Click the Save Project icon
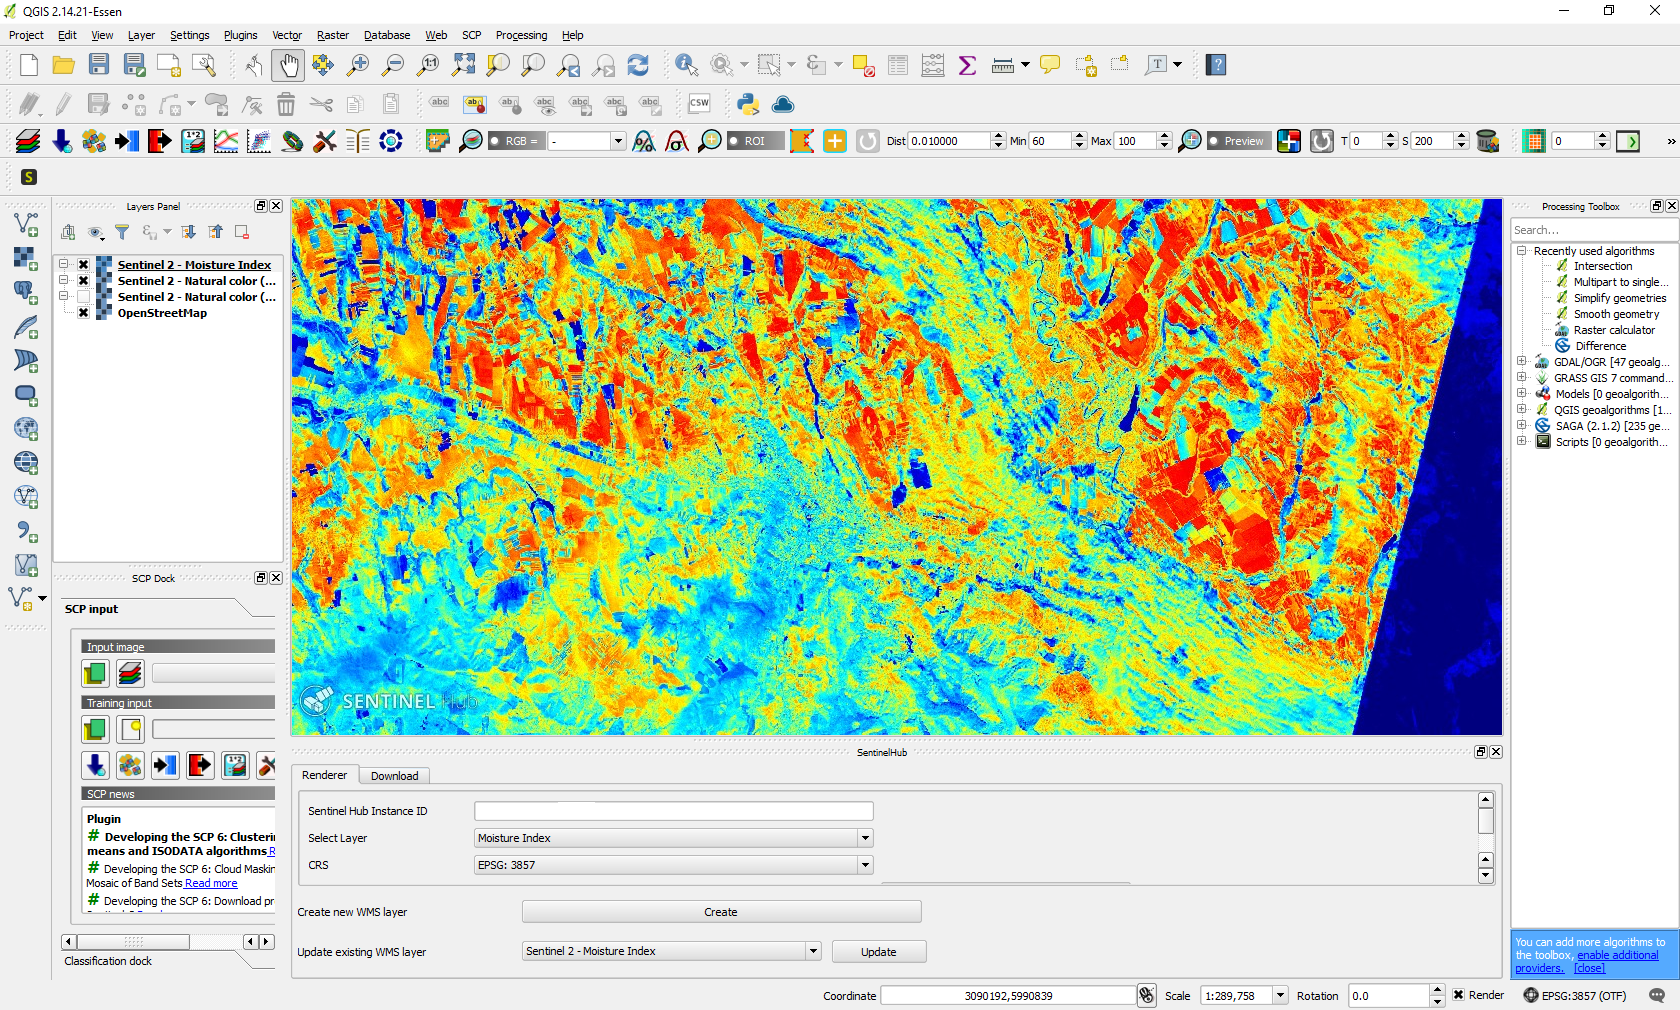 (98, 66)
